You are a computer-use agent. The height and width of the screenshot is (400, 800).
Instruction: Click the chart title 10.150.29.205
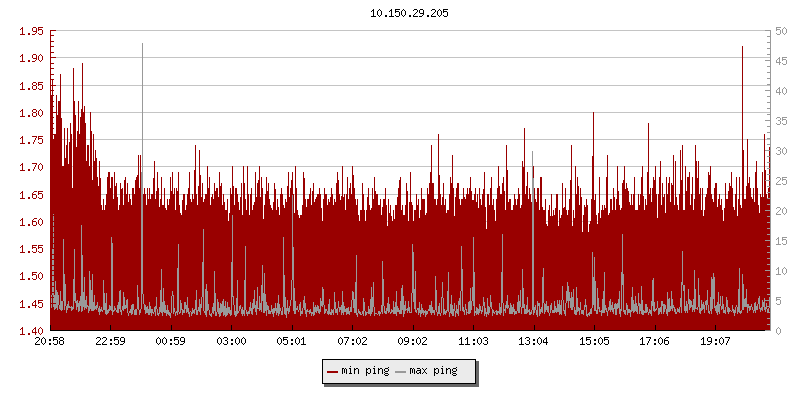pos(409,13)
